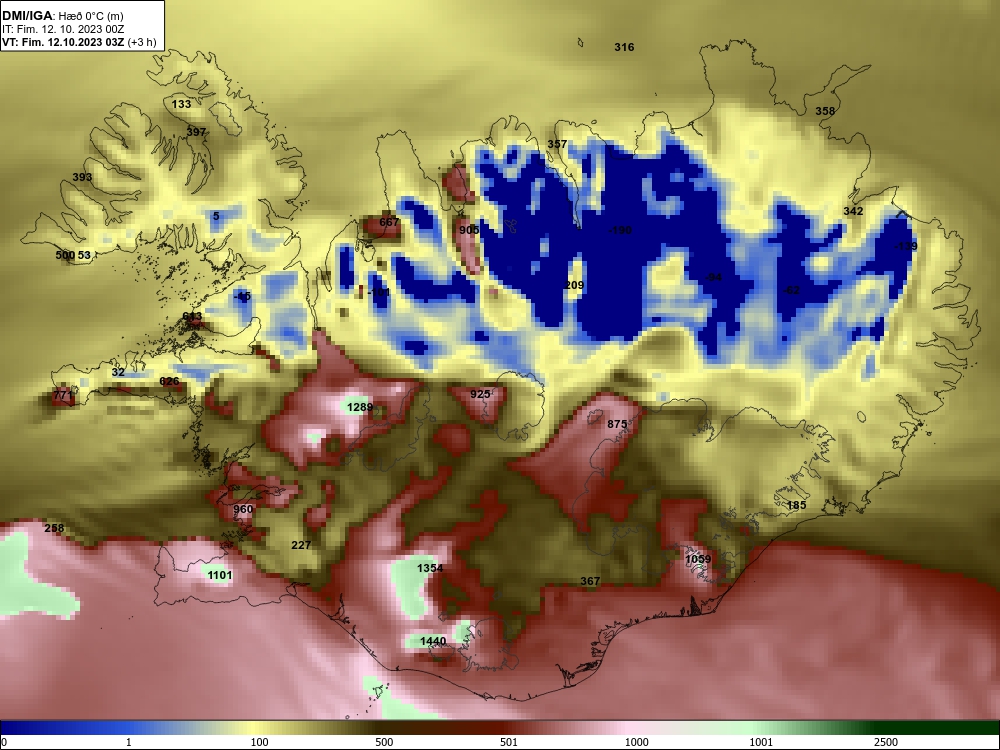
Task: Click the map value 185
Action: [x=797, y=505]
